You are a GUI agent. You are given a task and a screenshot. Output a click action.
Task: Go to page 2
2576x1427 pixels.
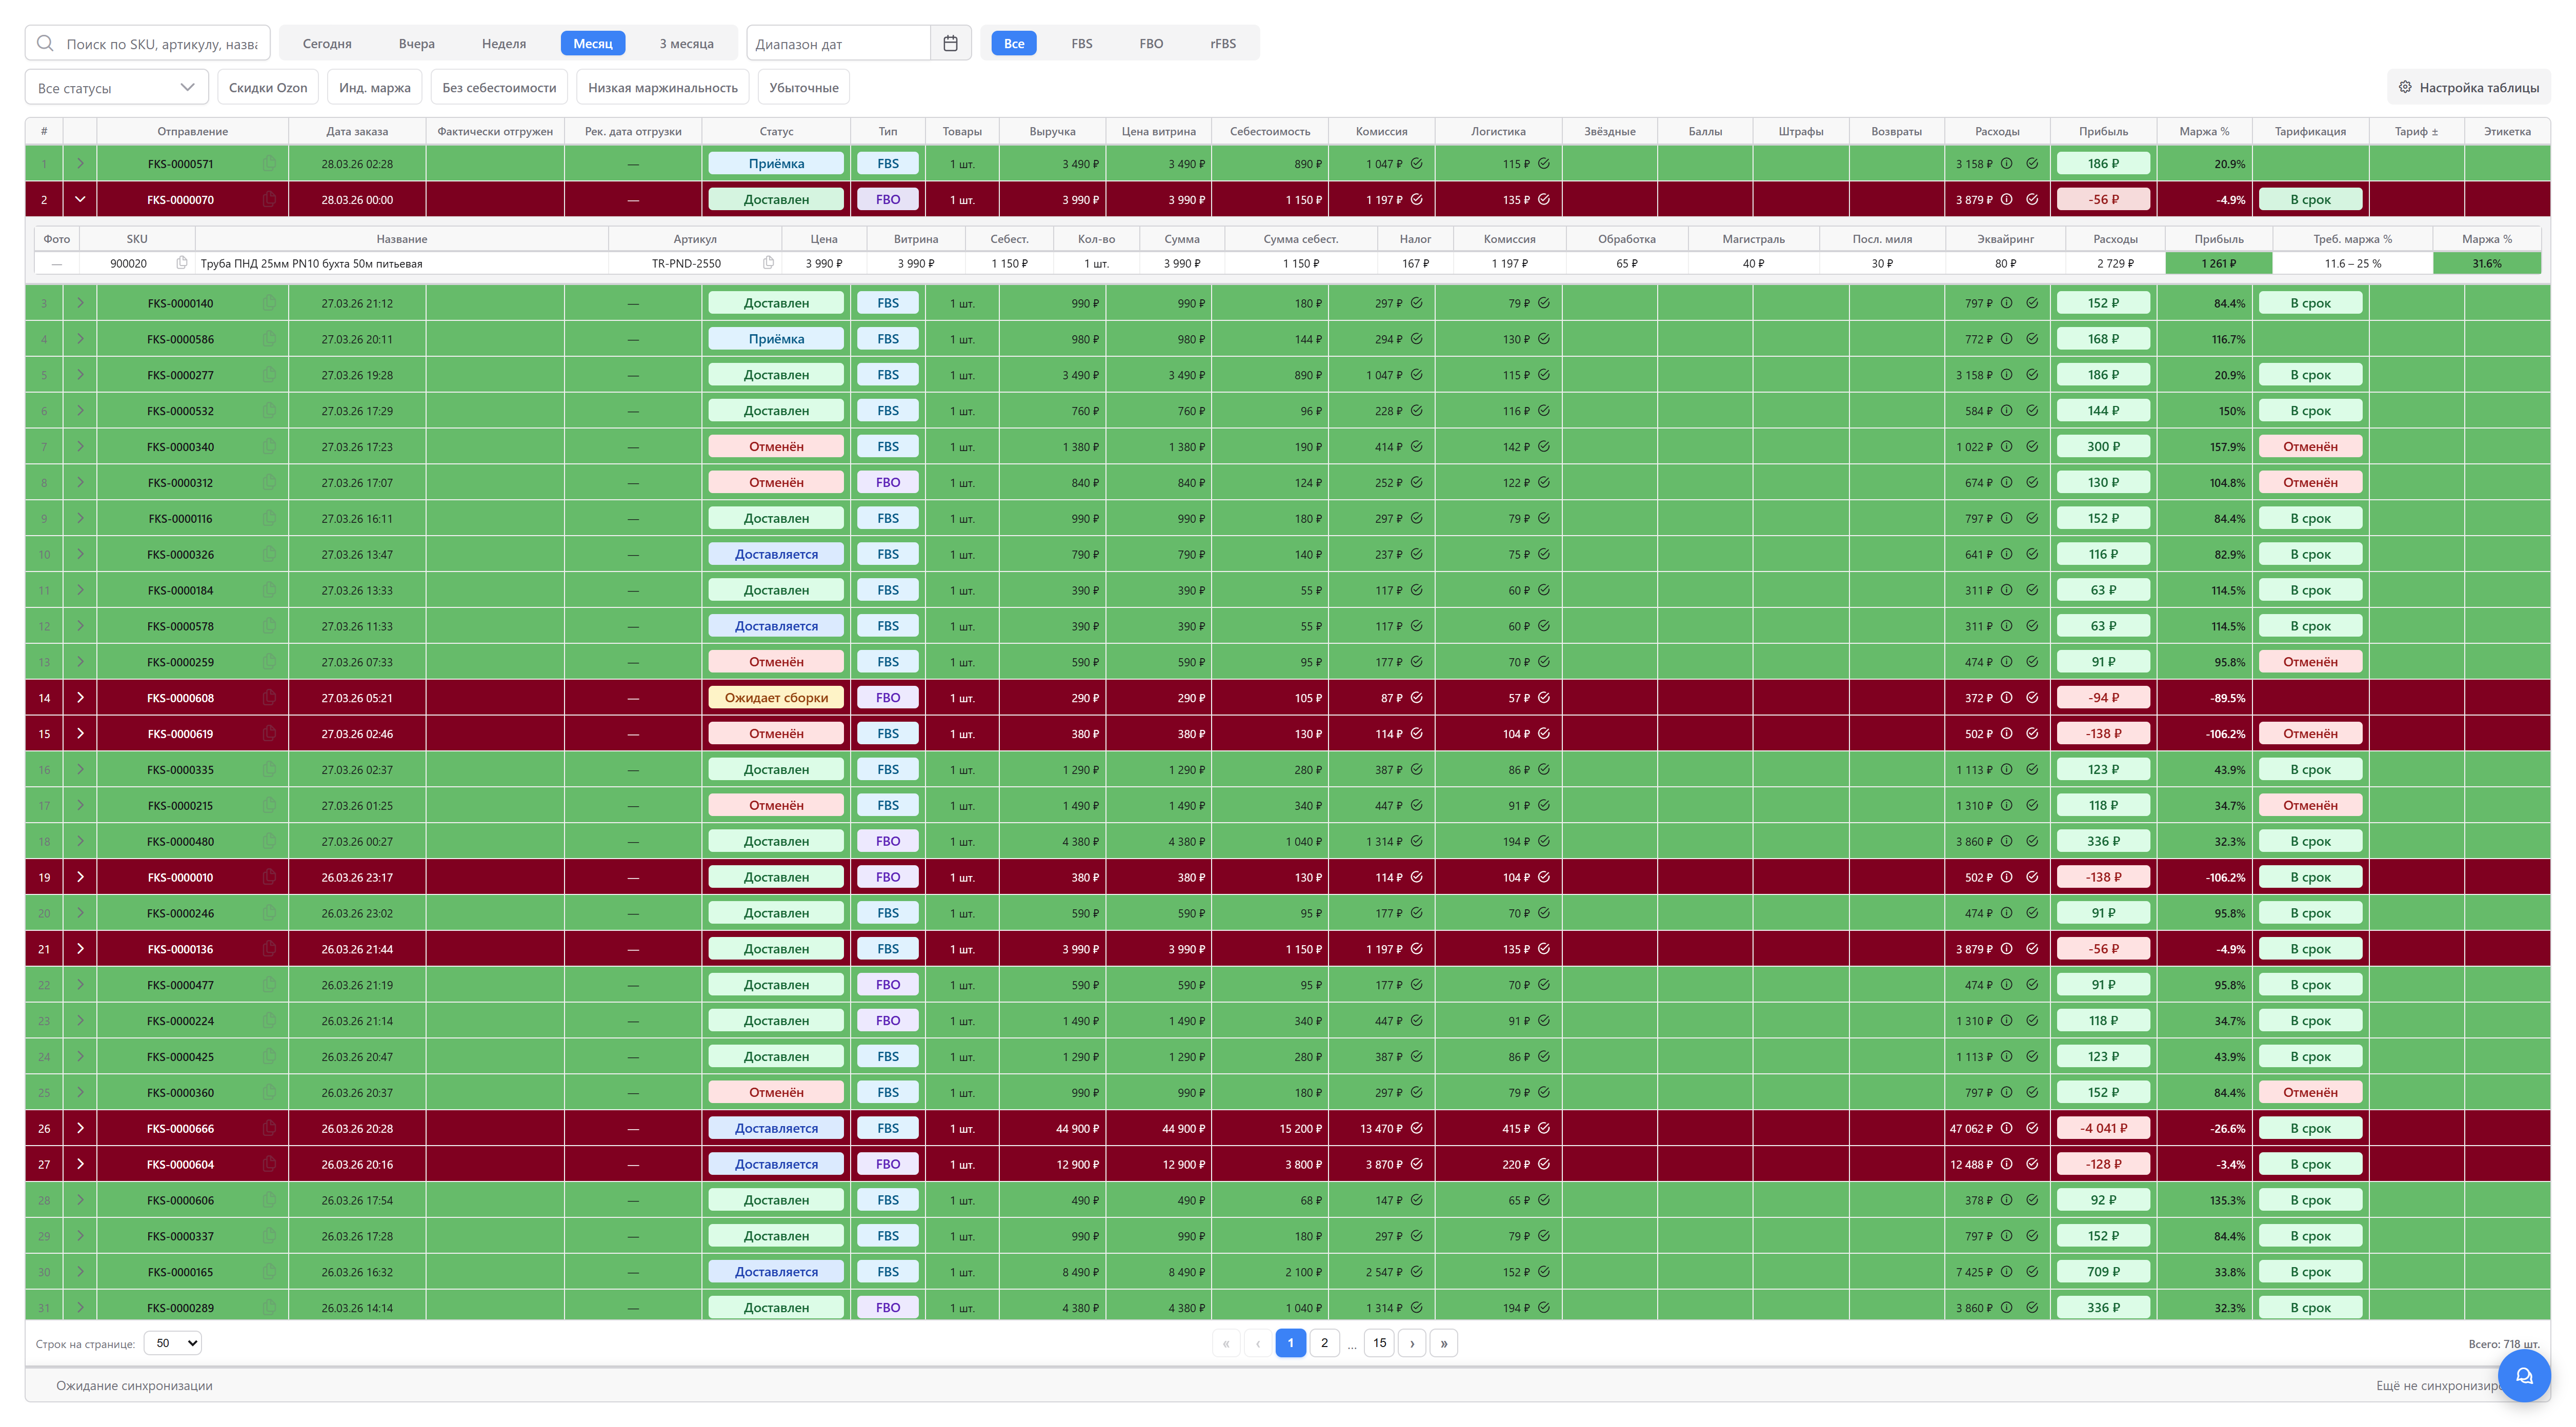[x=1324, y=1343]
